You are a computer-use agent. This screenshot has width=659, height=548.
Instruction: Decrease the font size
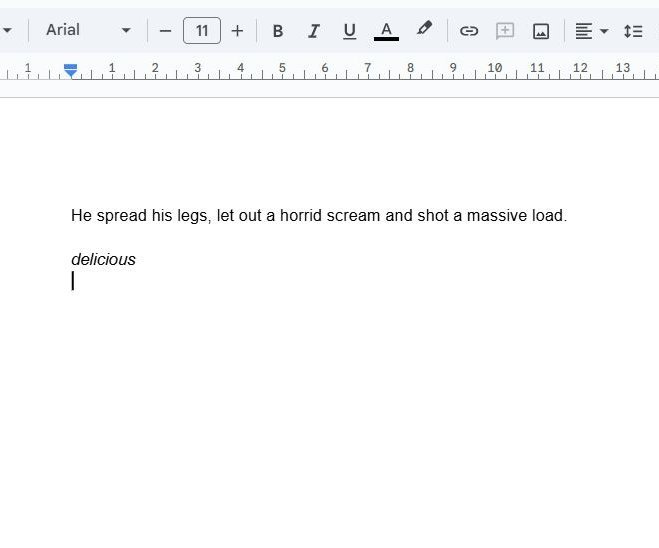(166, 31)
